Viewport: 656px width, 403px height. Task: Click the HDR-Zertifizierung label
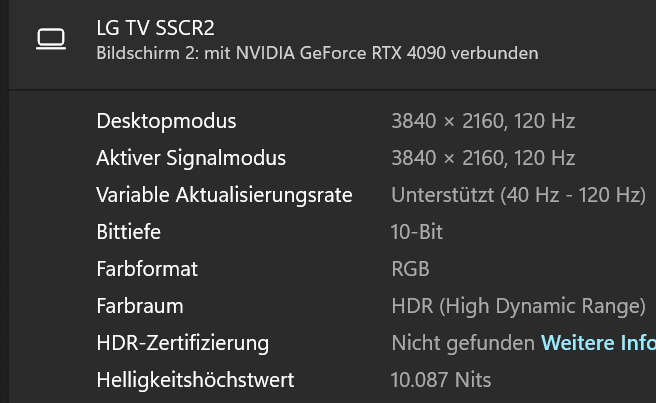182,343
